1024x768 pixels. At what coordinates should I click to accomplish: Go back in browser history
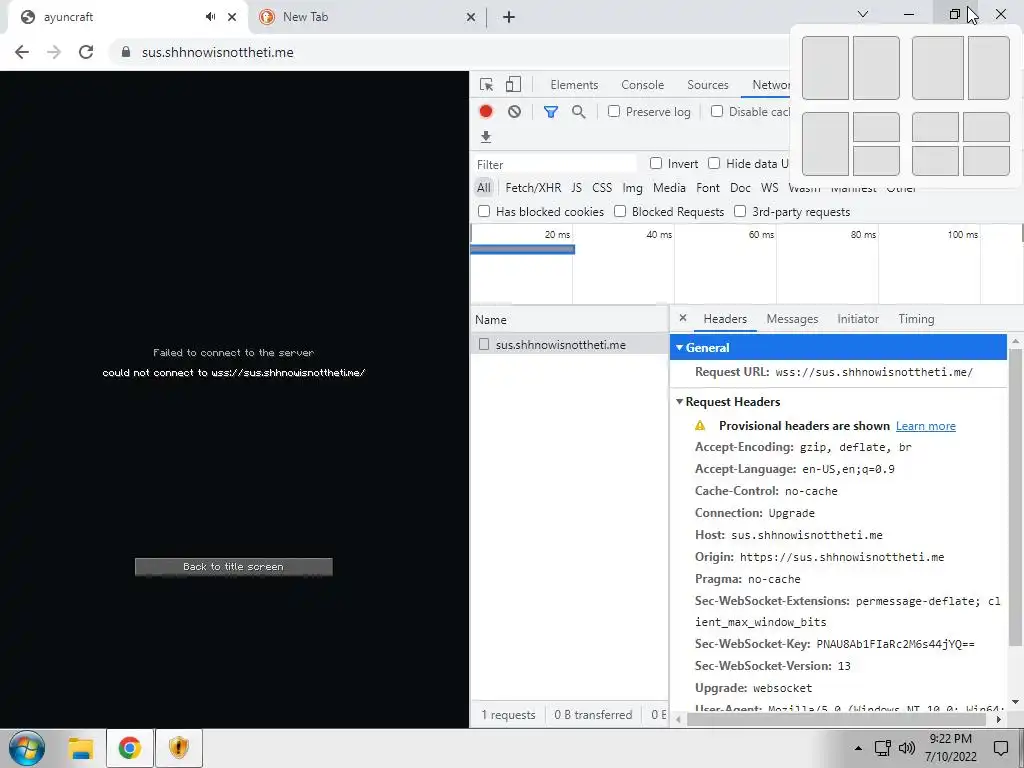click(22, 52)
